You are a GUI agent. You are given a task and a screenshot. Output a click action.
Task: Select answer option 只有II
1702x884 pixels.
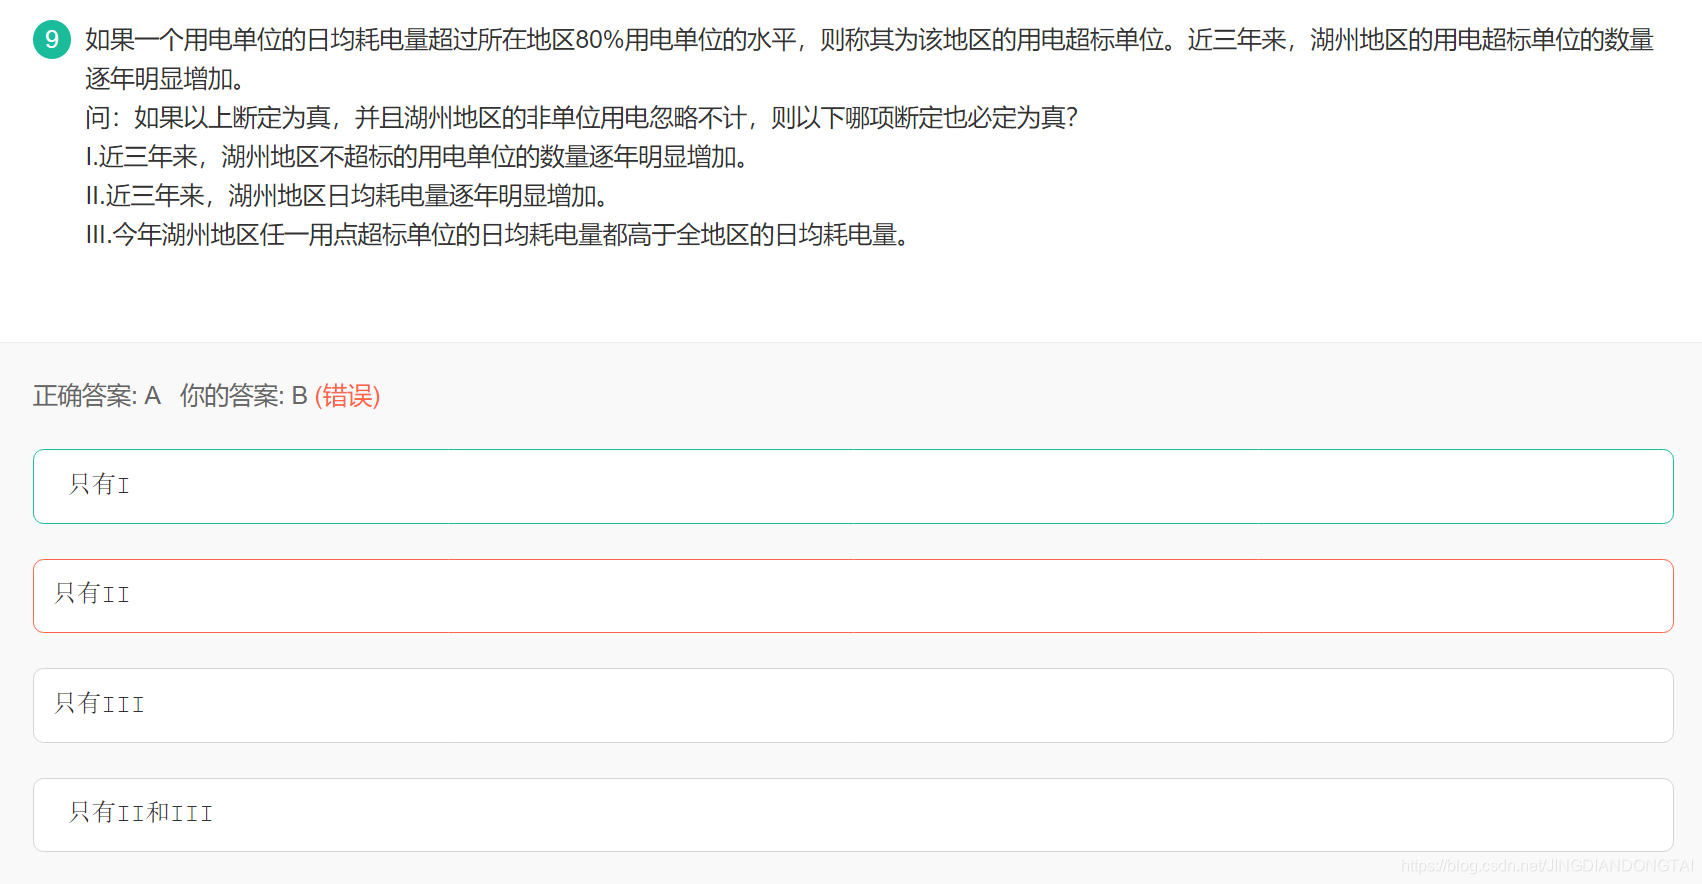click(853, 596)
